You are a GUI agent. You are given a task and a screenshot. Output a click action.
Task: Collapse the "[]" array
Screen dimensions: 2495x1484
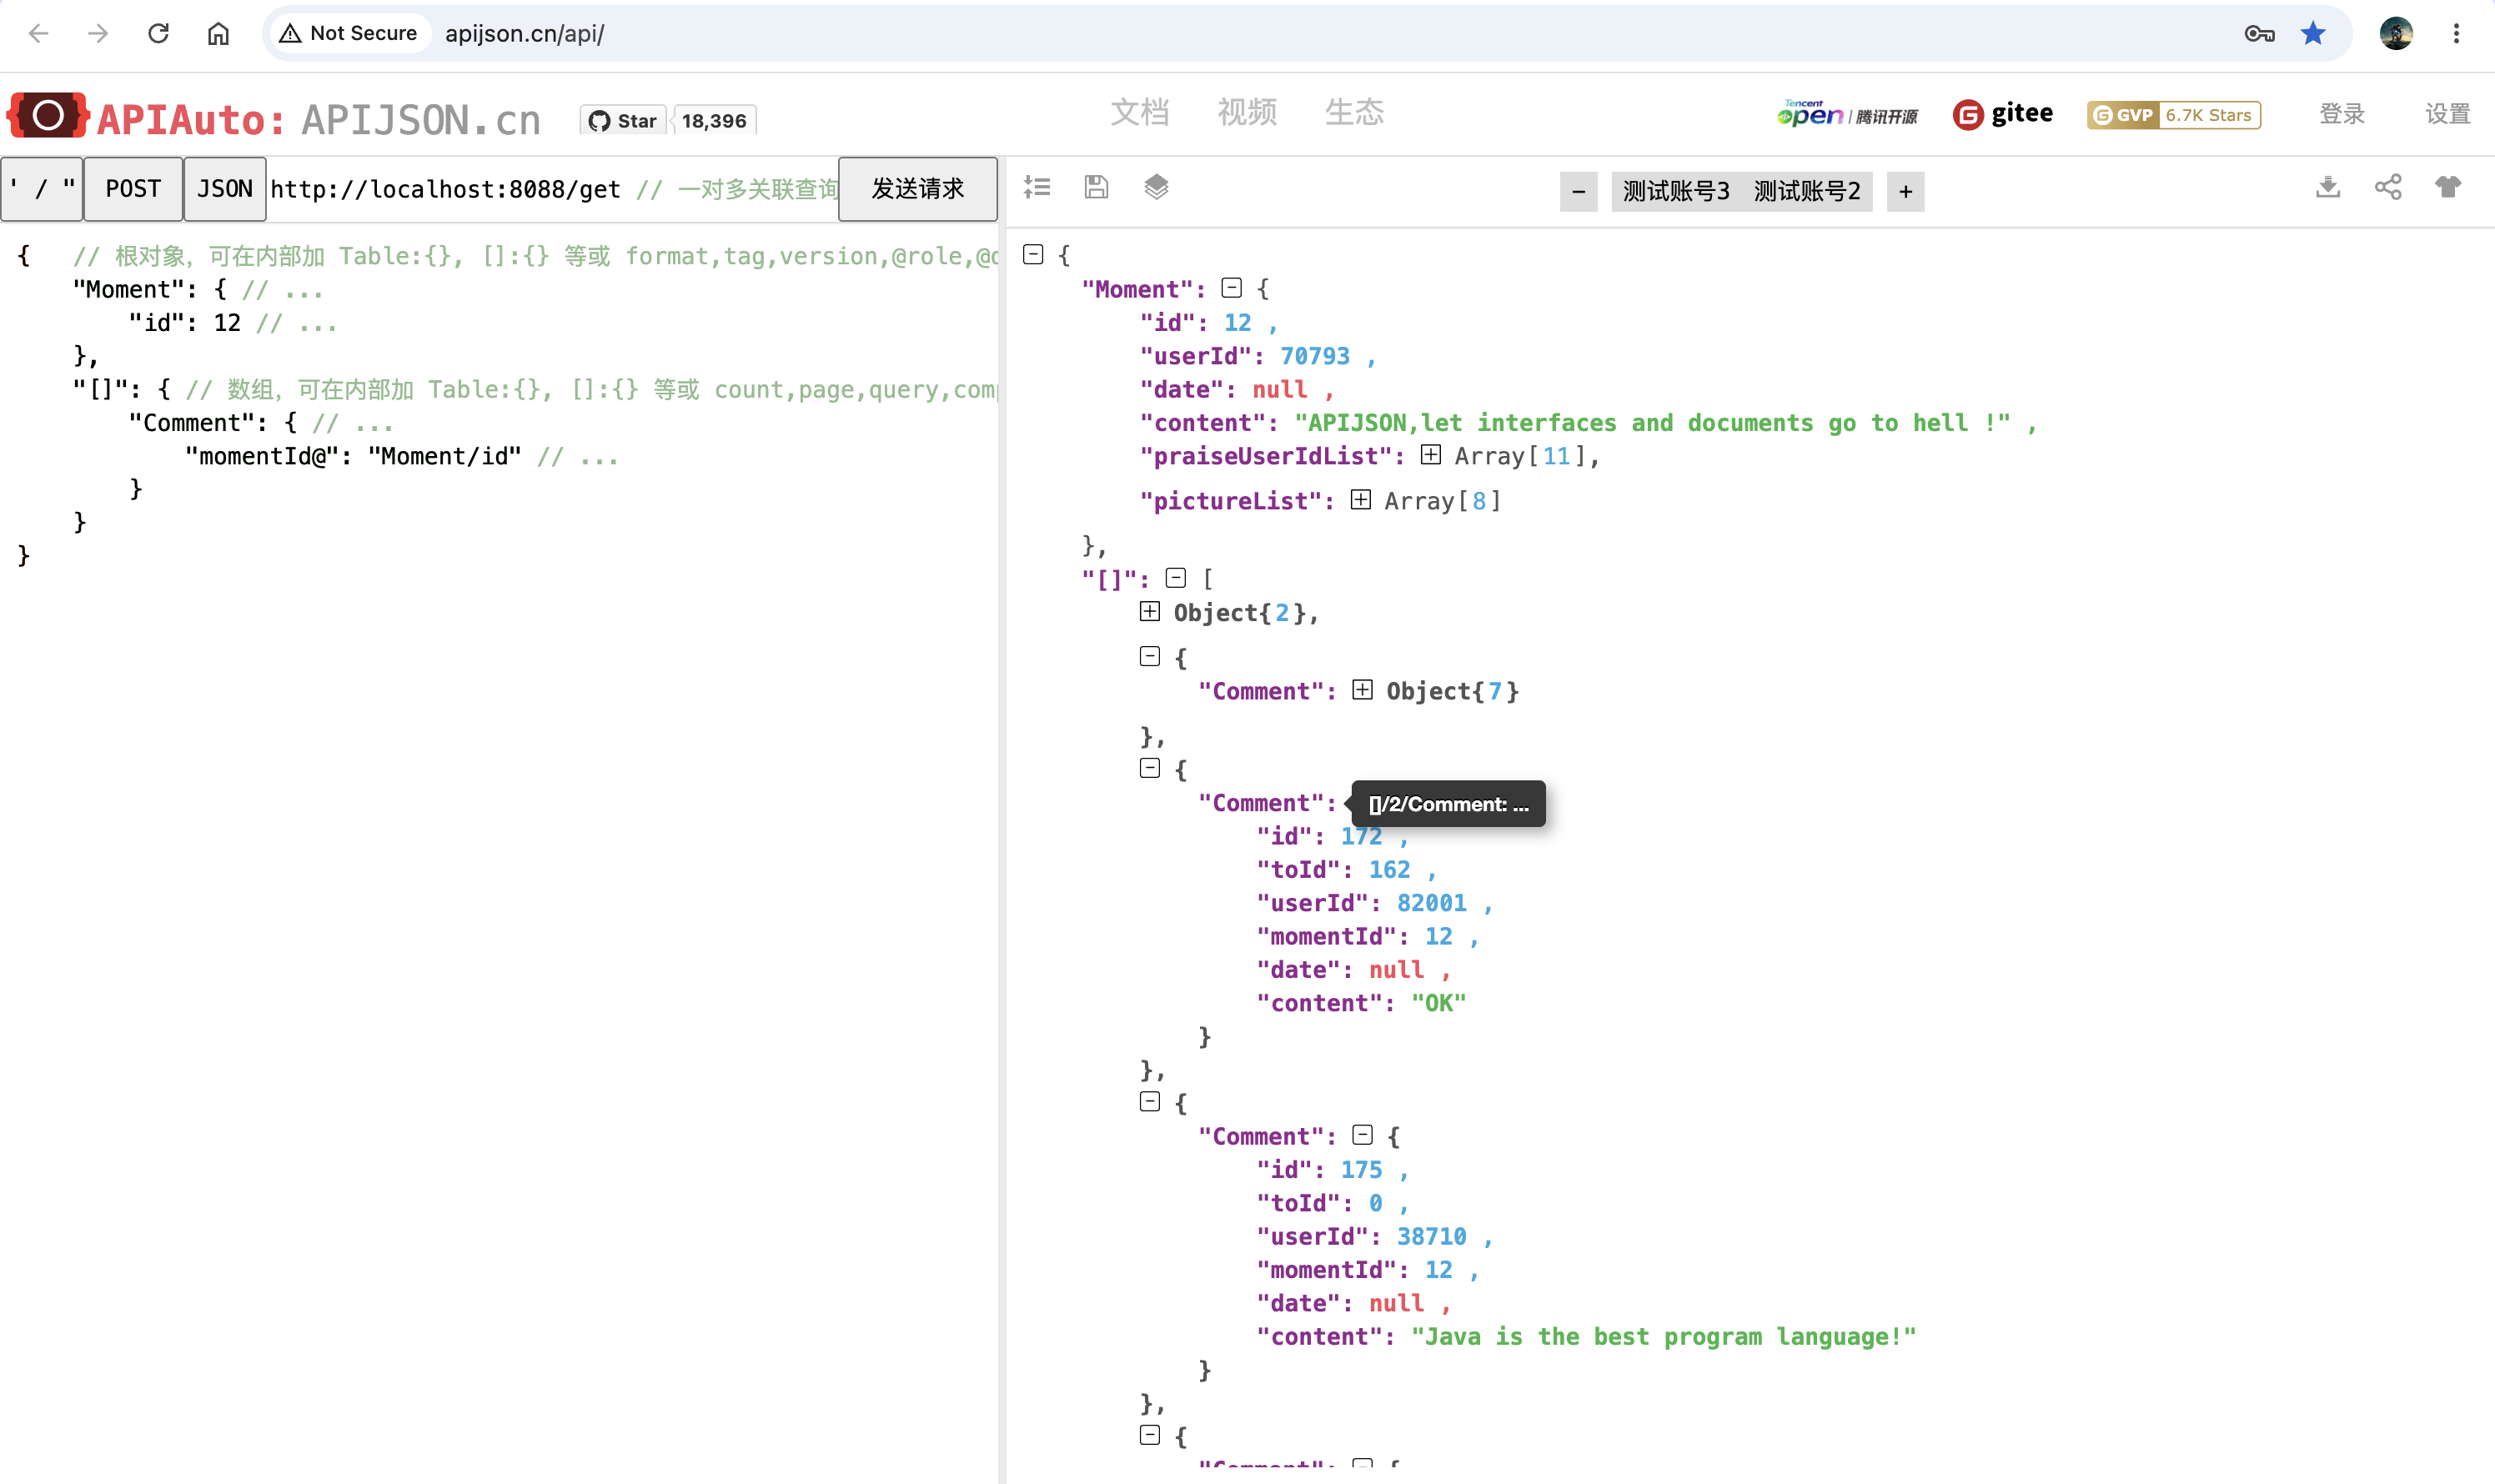1176,577
